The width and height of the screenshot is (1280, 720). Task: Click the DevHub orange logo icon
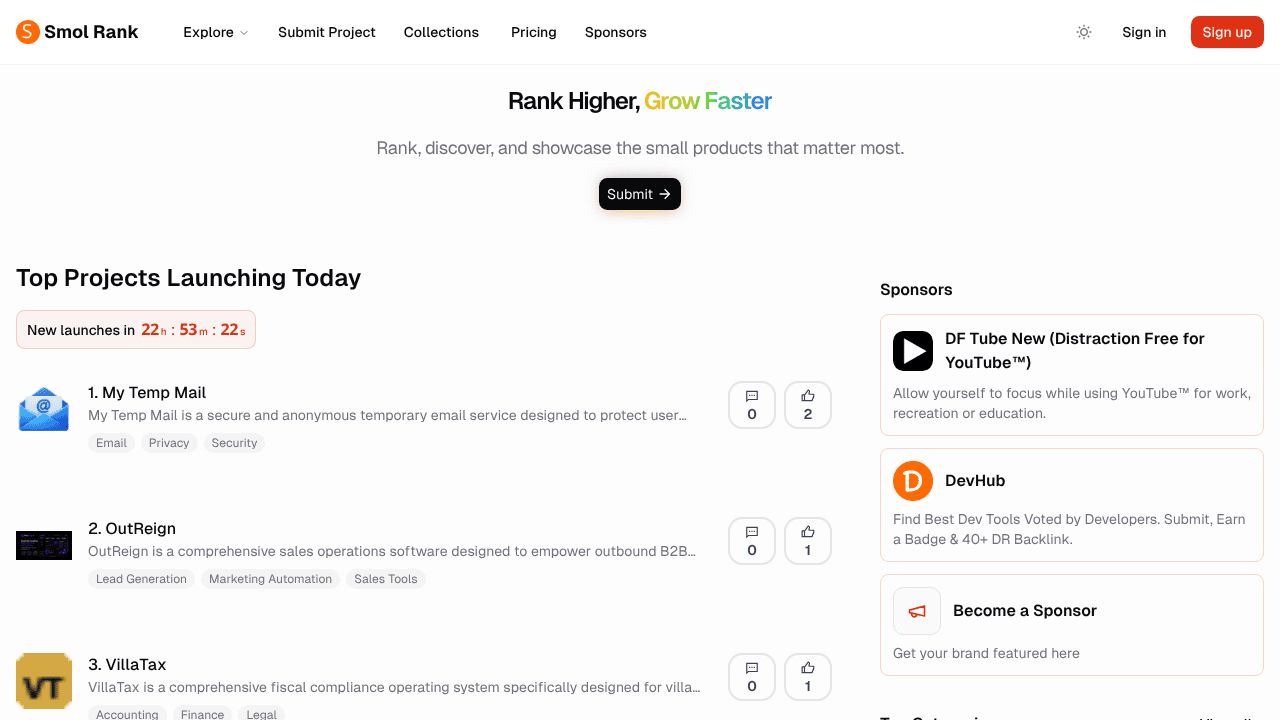click(913, 481)
